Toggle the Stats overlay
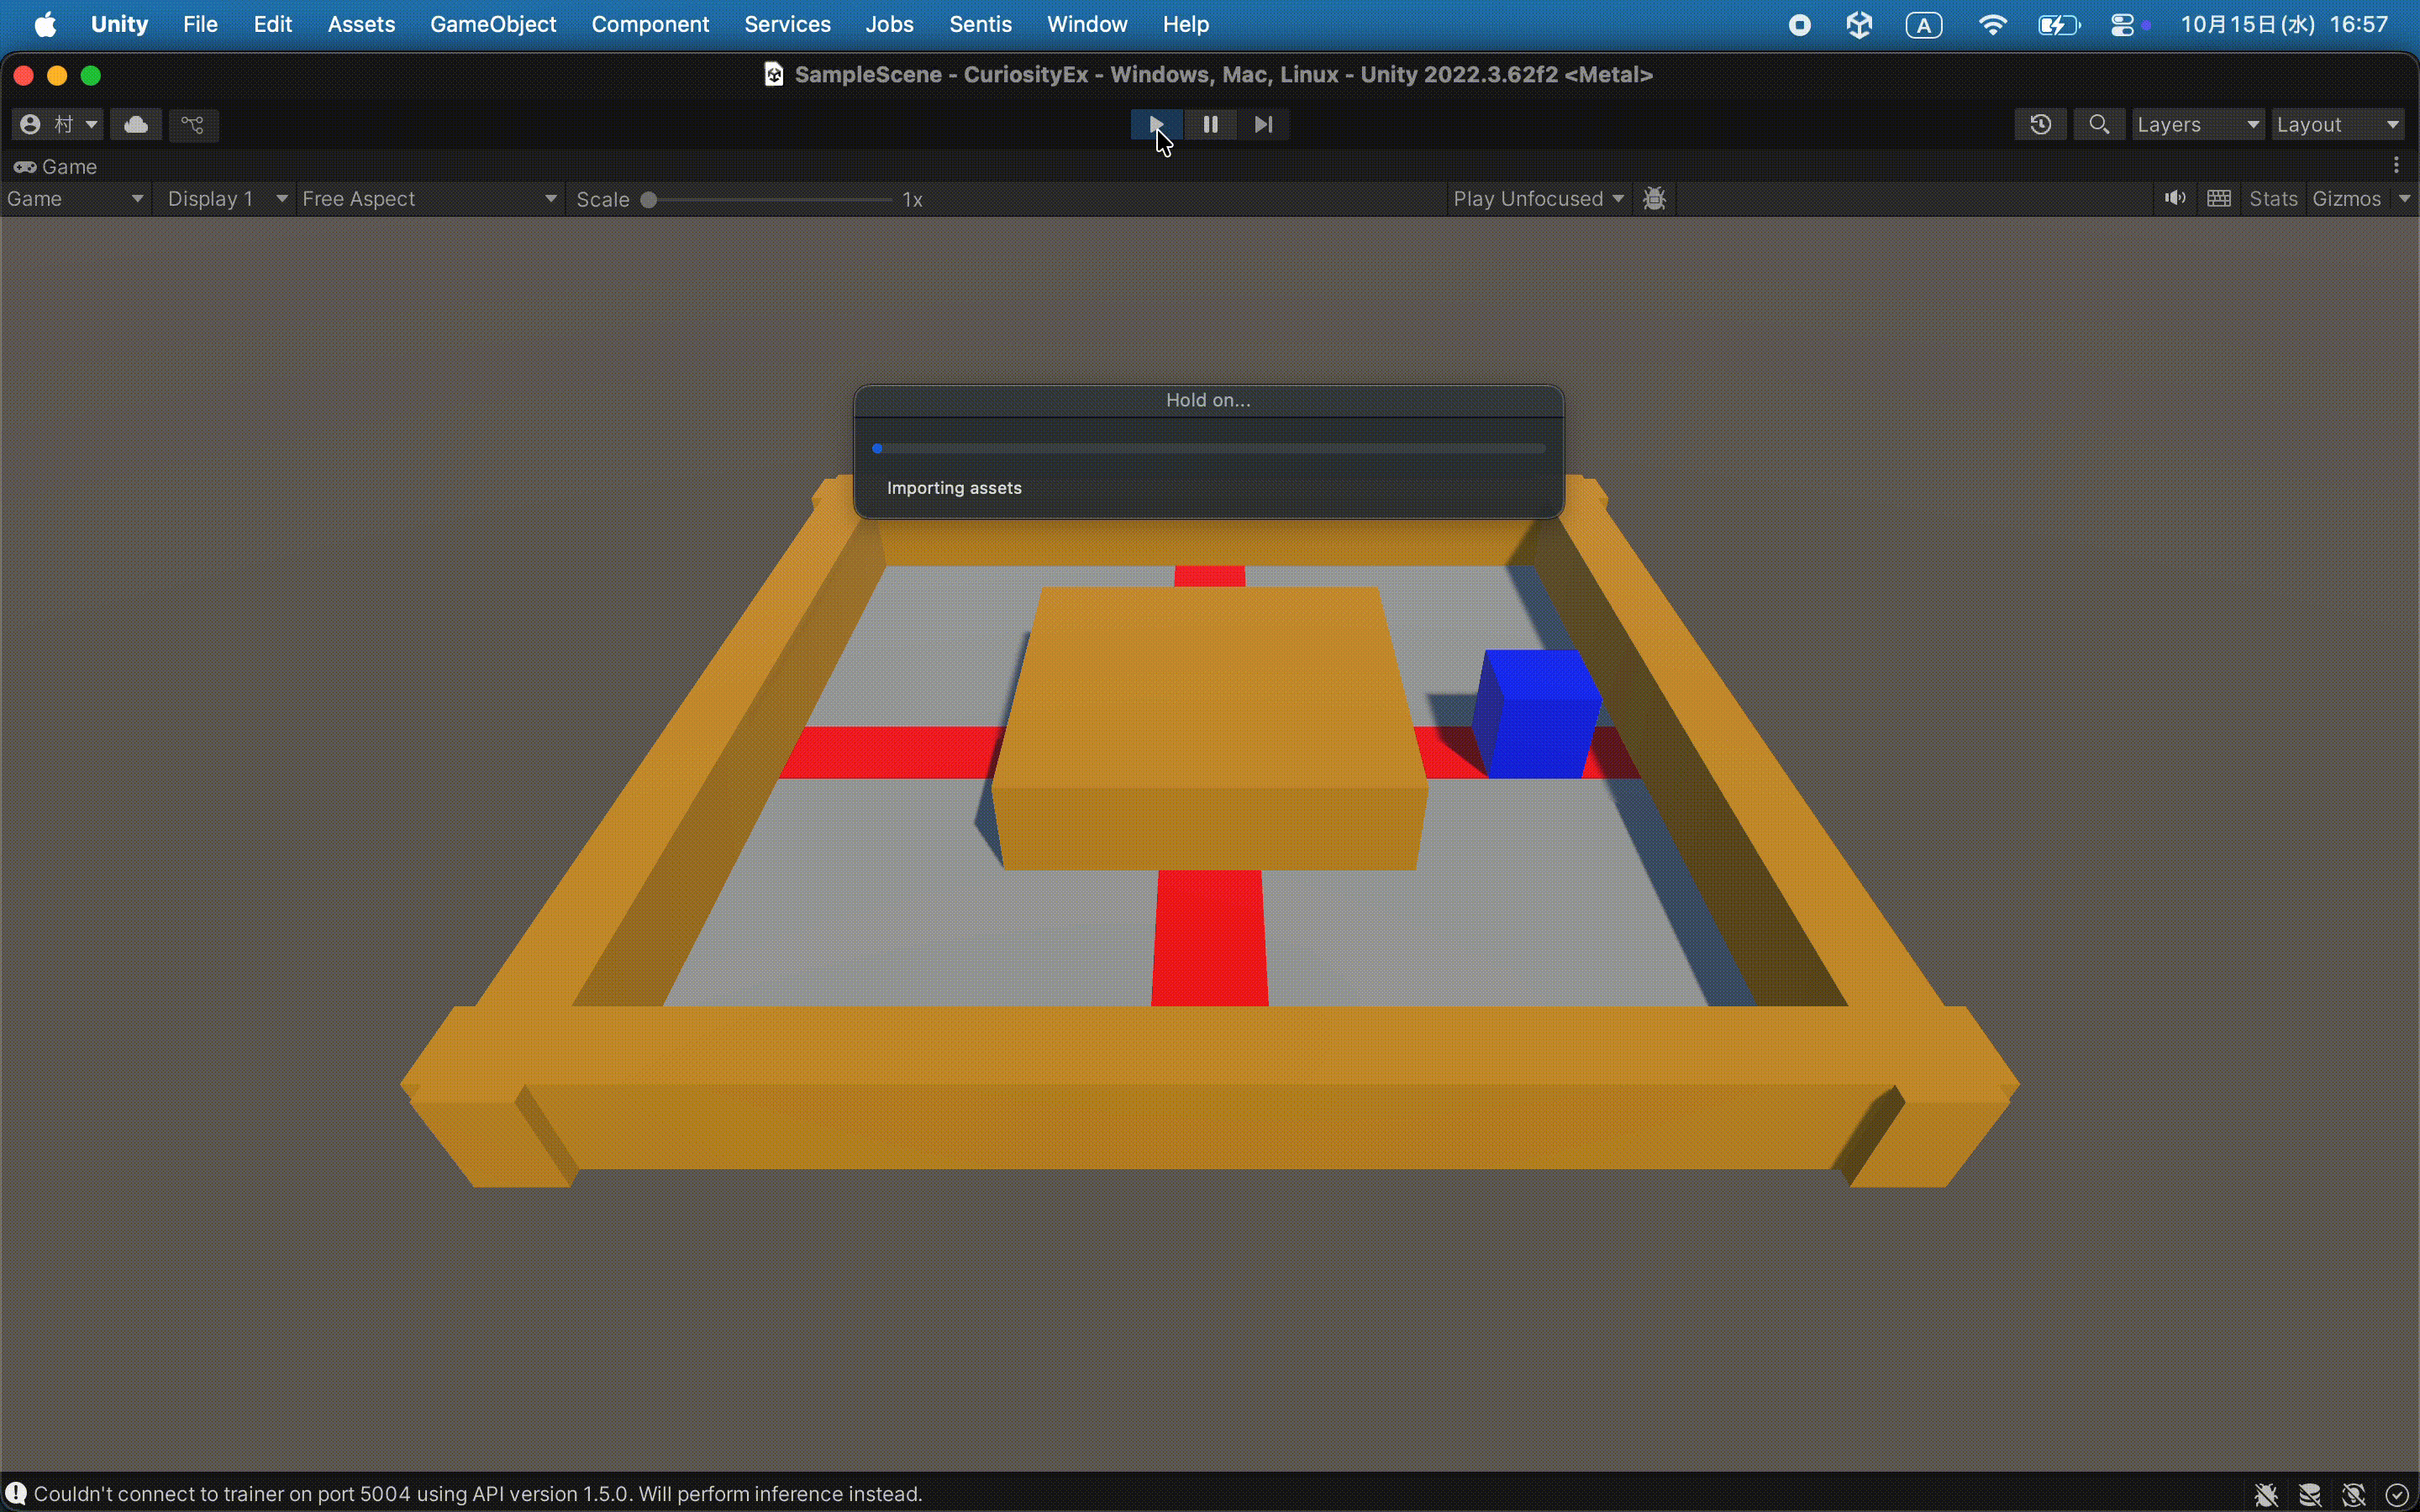 (x=2272, y=199)
